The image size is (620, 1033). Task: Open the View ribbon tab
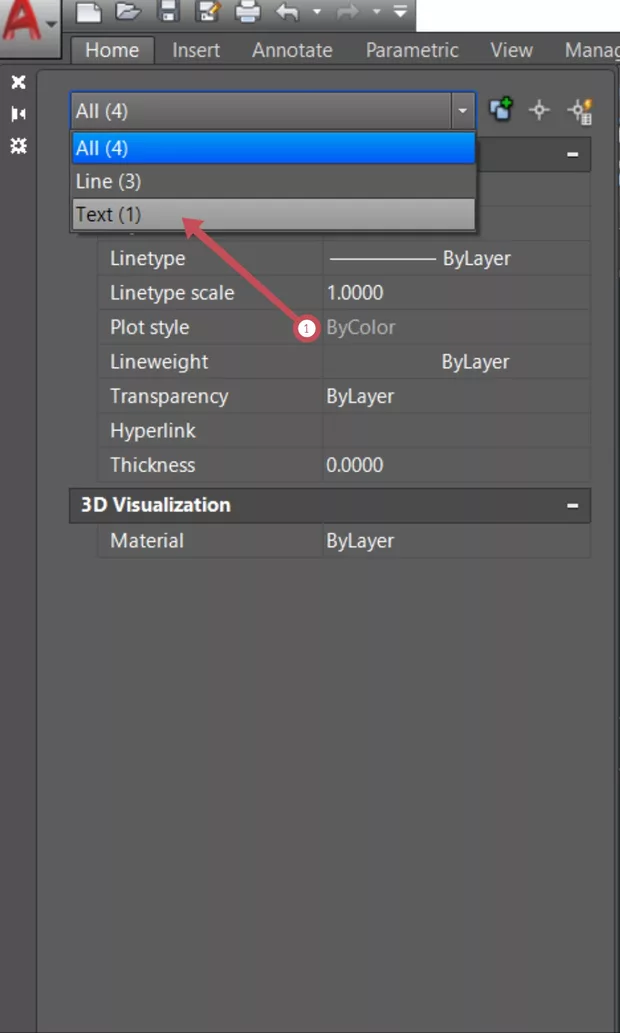click(511, 50)
